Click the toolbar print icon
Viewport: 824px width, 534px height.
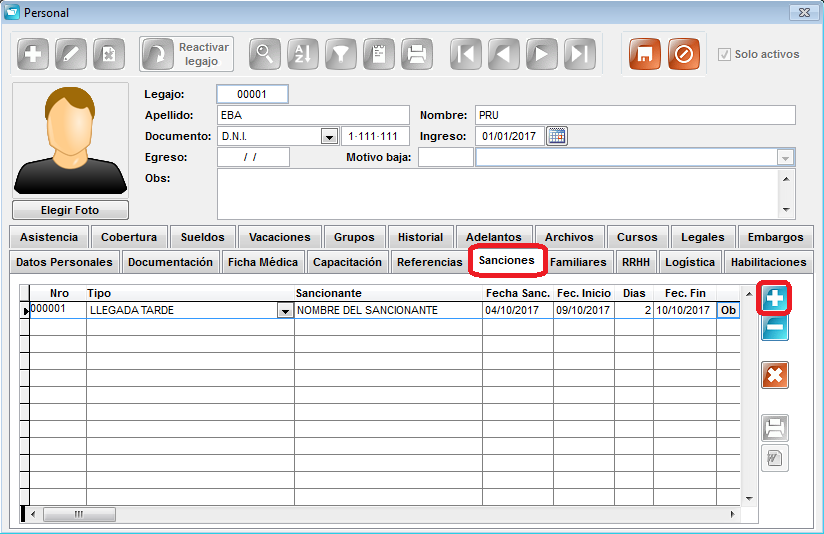point(417,54)
